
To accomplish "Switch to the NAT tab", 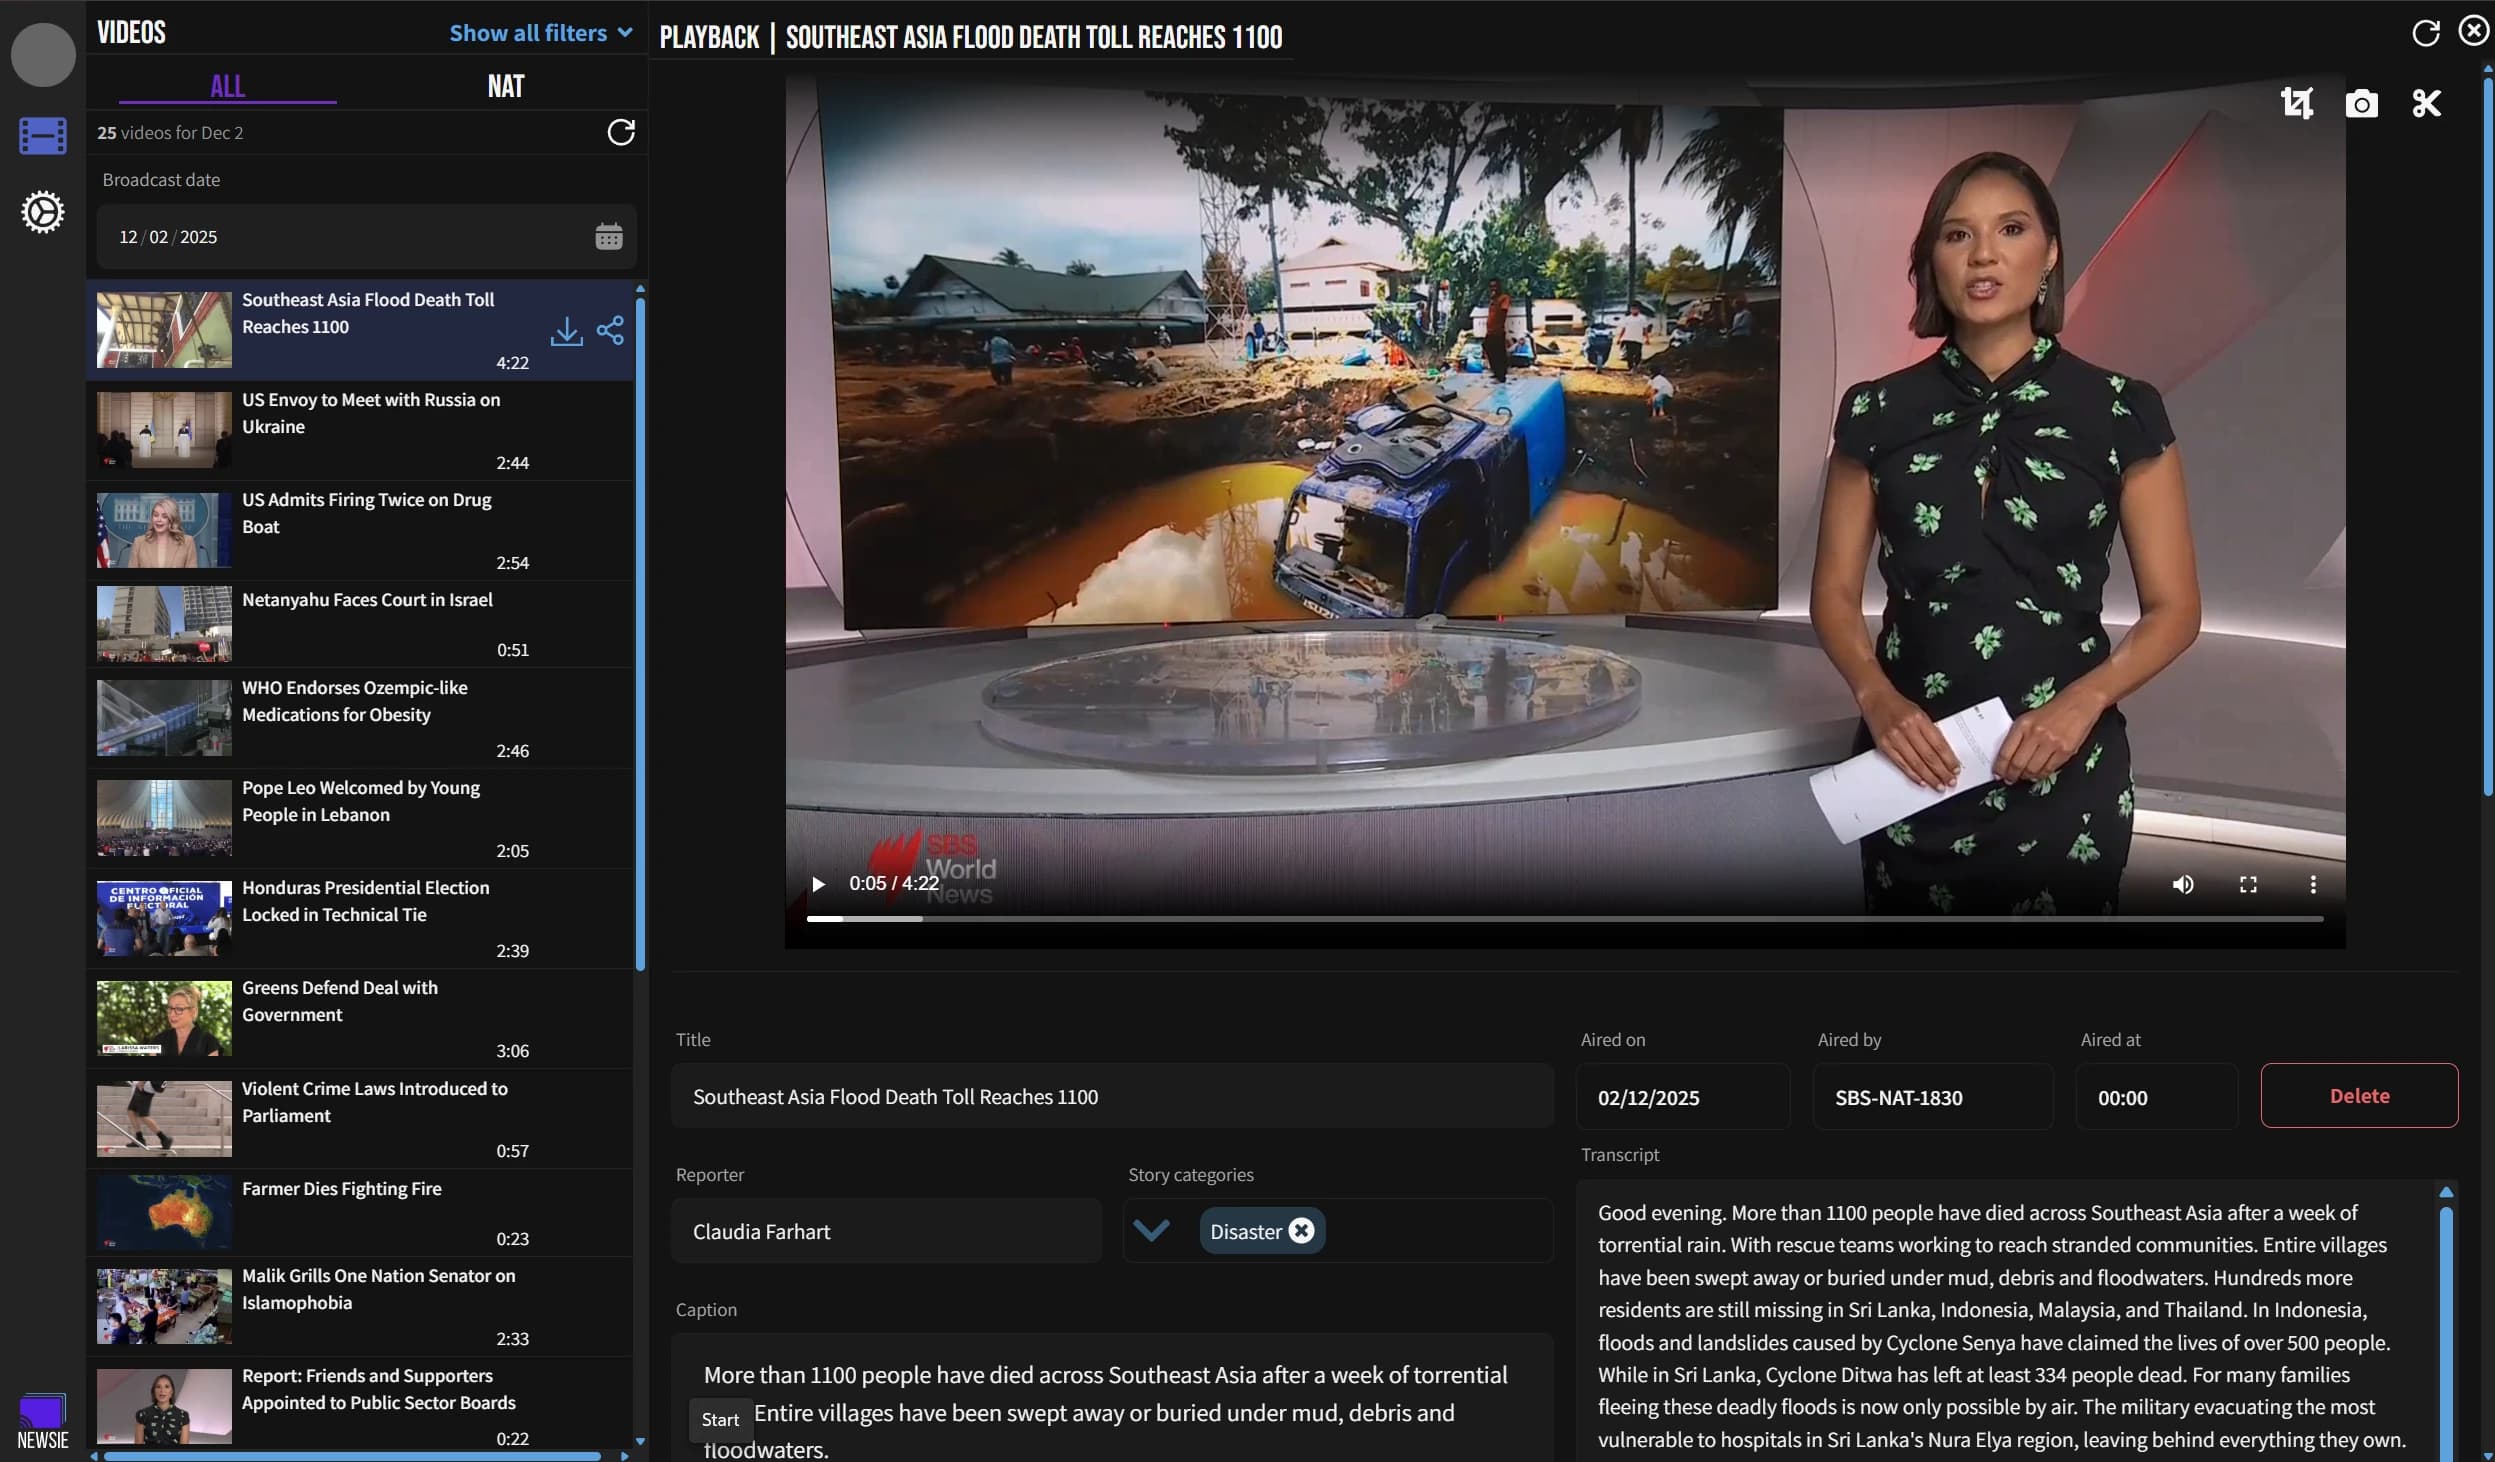I will [505, 86].
